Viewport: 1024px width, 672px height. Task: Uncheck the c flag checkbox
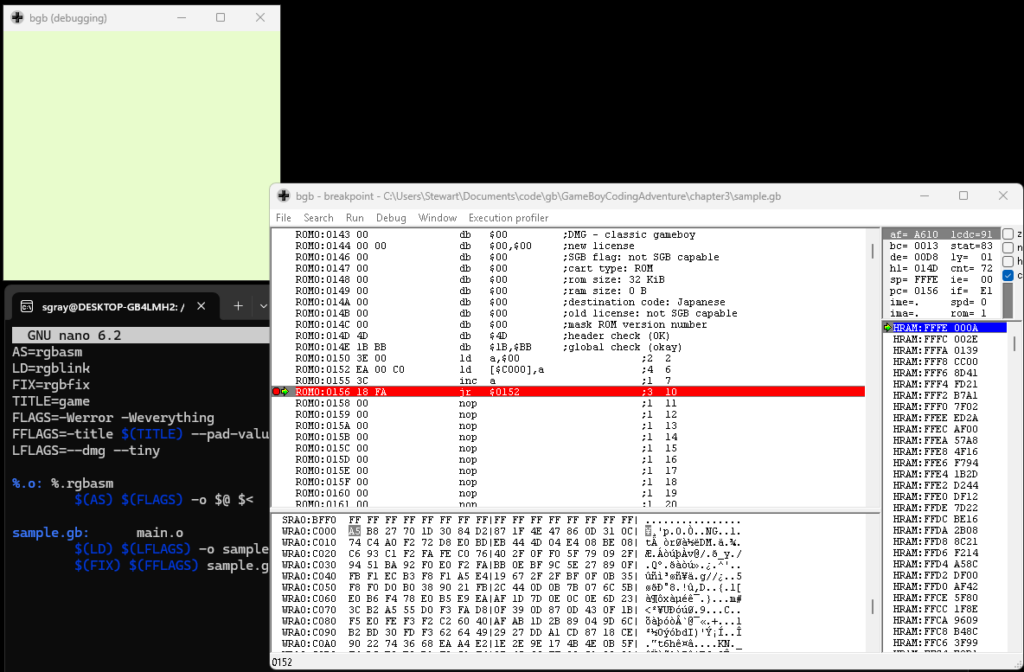coord(1007,276)
